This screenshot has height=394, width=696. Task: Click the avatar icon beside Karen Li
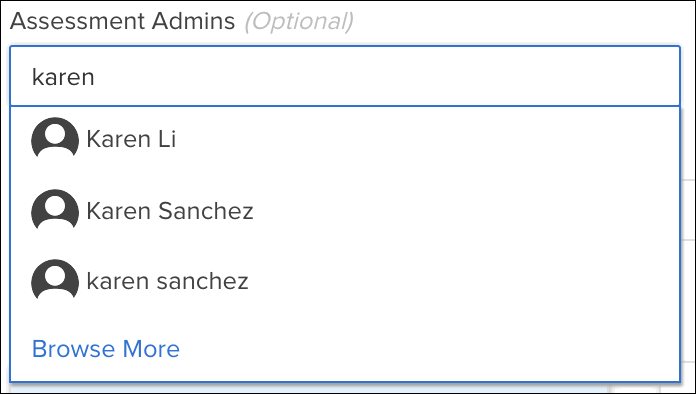tap(55, 138)
